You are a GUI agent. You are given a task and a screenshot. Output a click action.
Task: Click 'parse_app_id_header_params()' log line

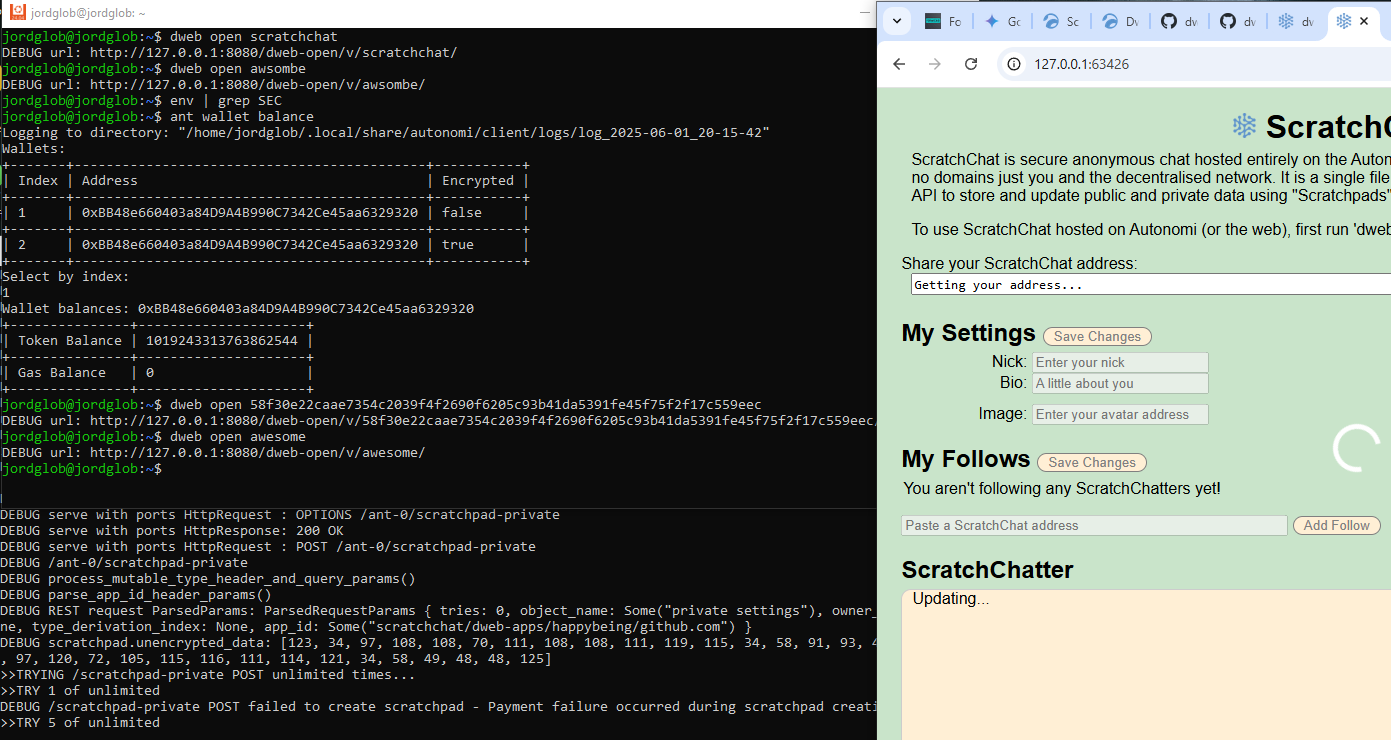point(136,595)
